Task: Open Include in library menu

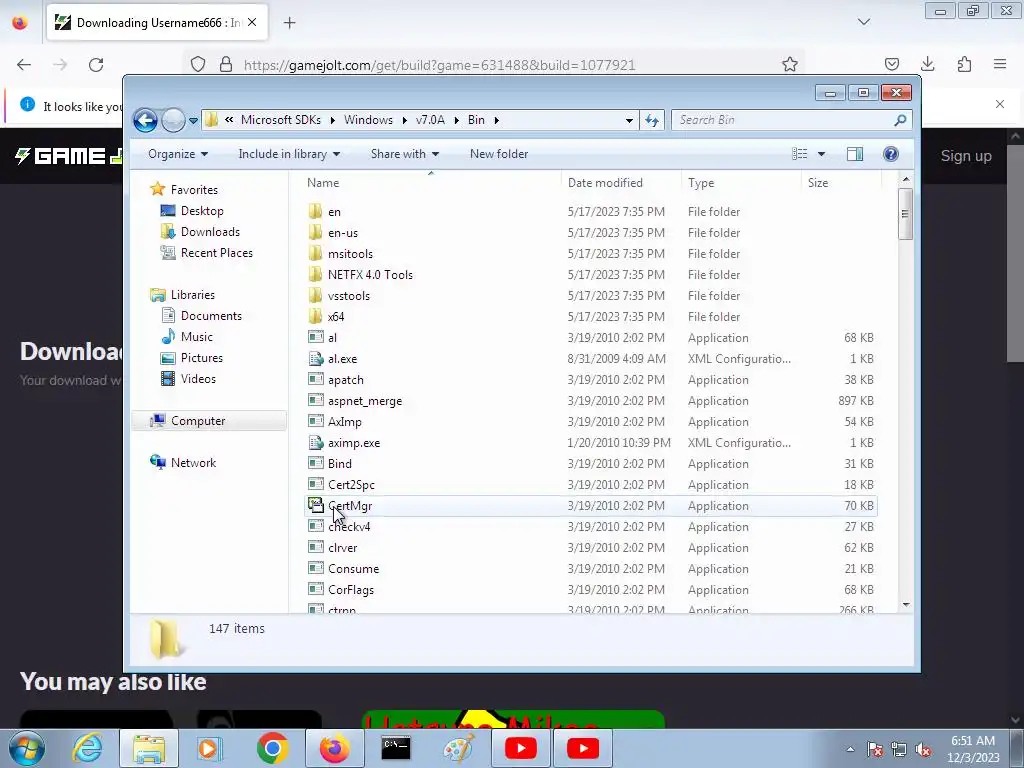Action: (289, 154)
